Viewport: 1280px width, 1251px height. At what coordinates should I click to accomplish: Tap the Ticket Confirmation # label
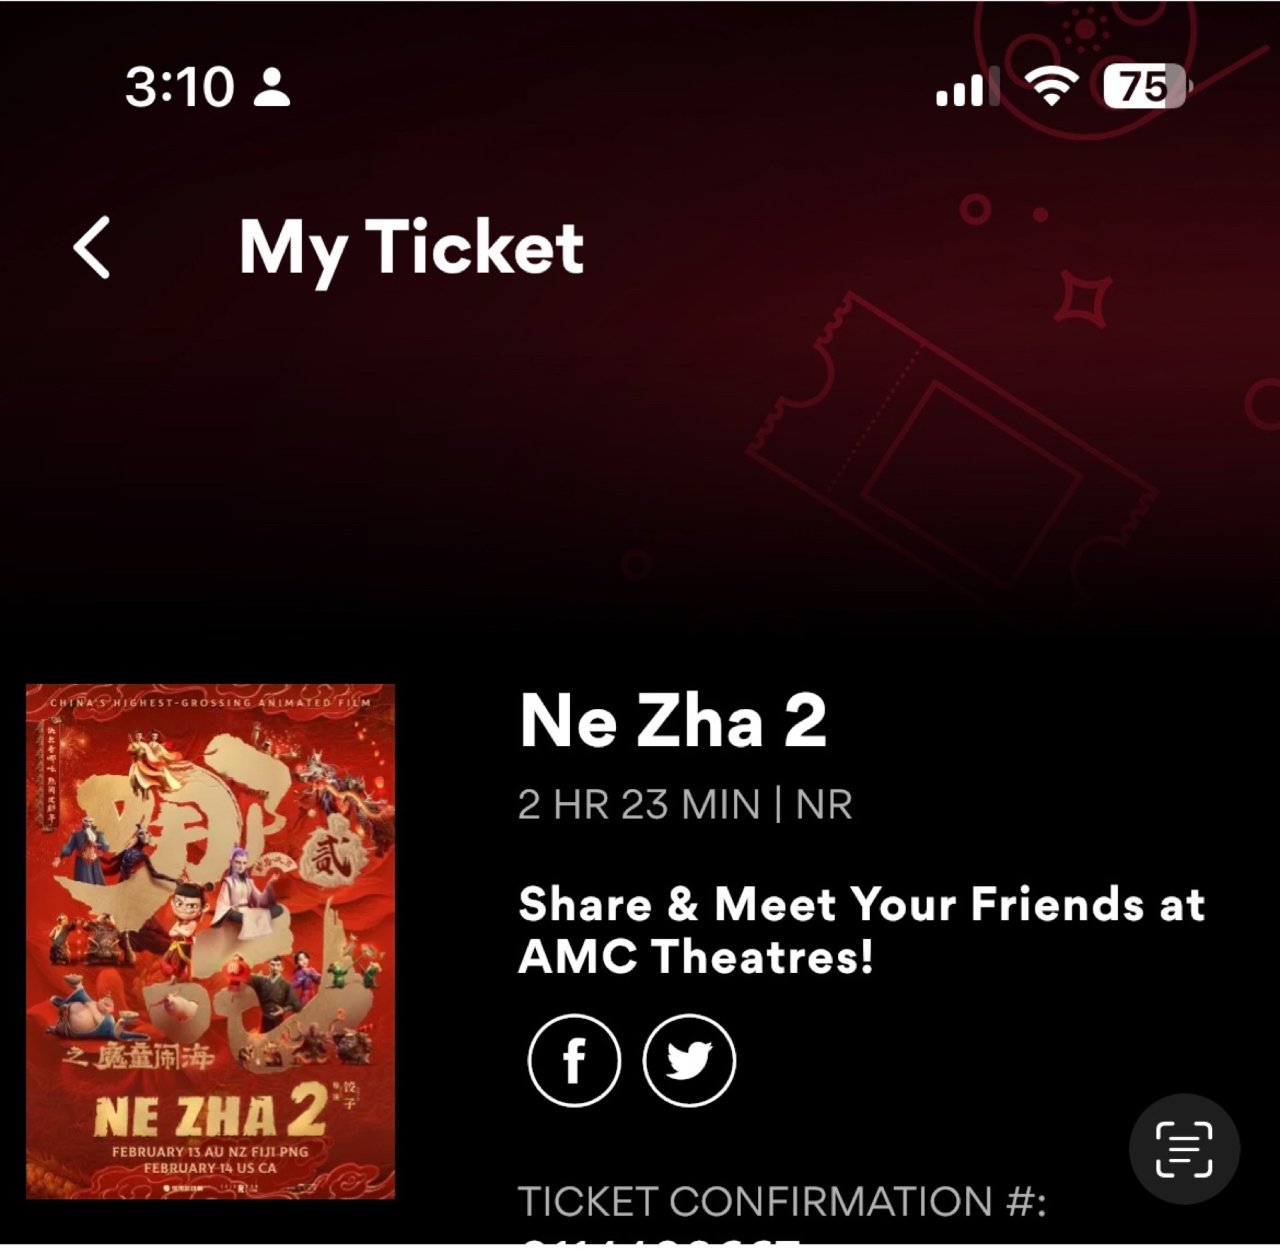(x=782, y=1201)
